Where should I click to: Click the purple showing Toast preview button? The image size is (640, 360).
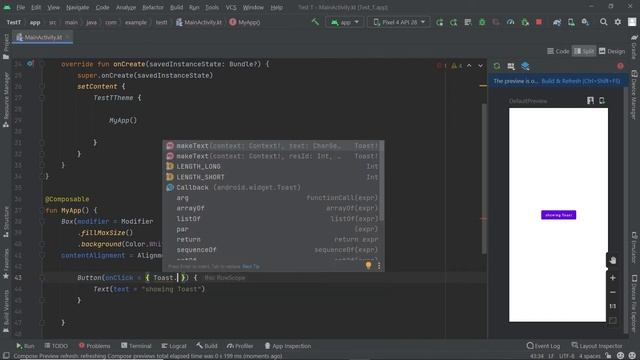pos(558,215)
